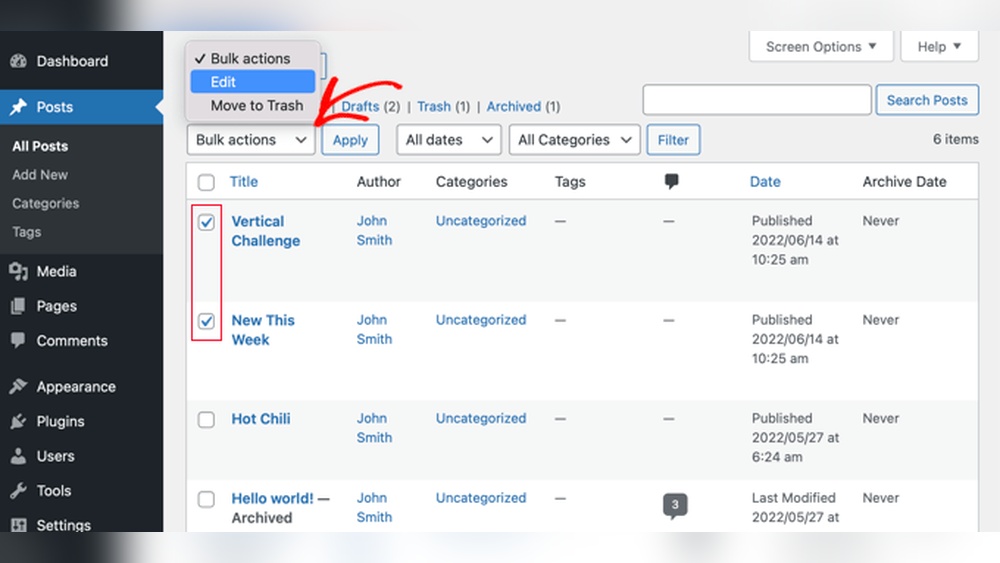Screen dimensions: 1000x563
Task: Show the Trash (1) posts view
Action: 443,106
